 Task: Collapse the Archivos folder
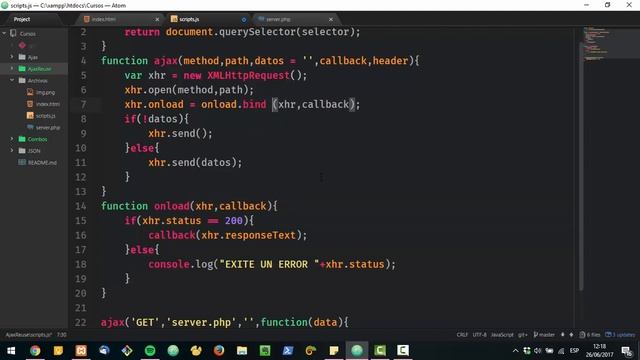tap(12, 80)
